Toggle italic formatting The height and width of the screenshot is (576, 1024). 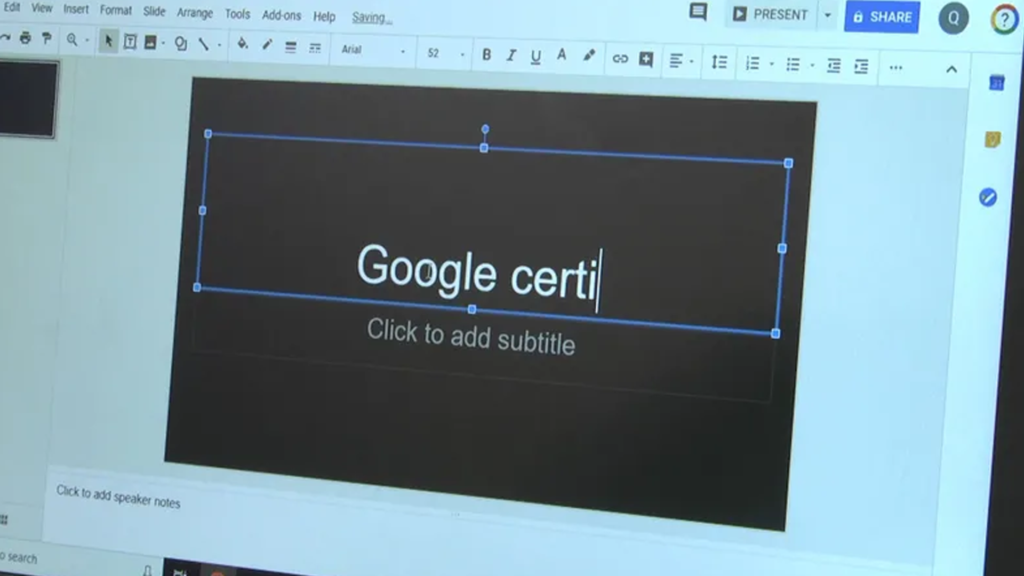pyautogui.click(x=511, y=56)
